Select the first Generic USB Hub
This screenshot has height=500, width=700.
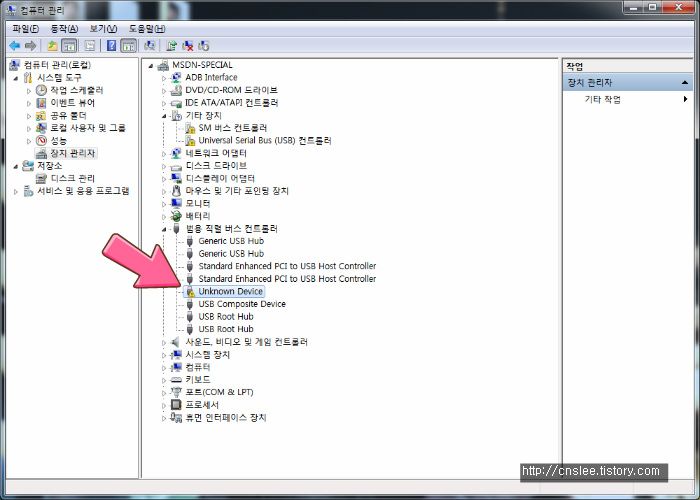tap(231, 241)
